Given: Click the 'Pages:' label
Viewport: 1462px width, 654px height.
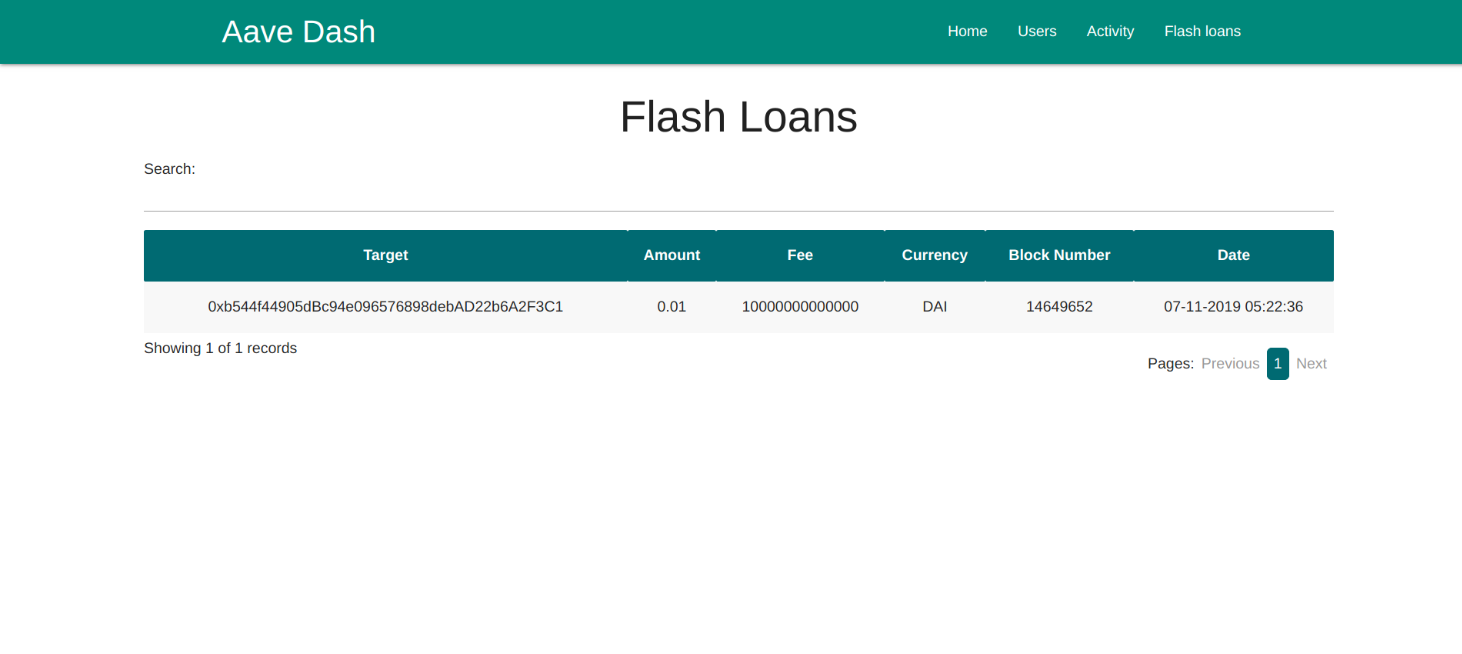Looking at the screenshot, I should pos(1171,364).
